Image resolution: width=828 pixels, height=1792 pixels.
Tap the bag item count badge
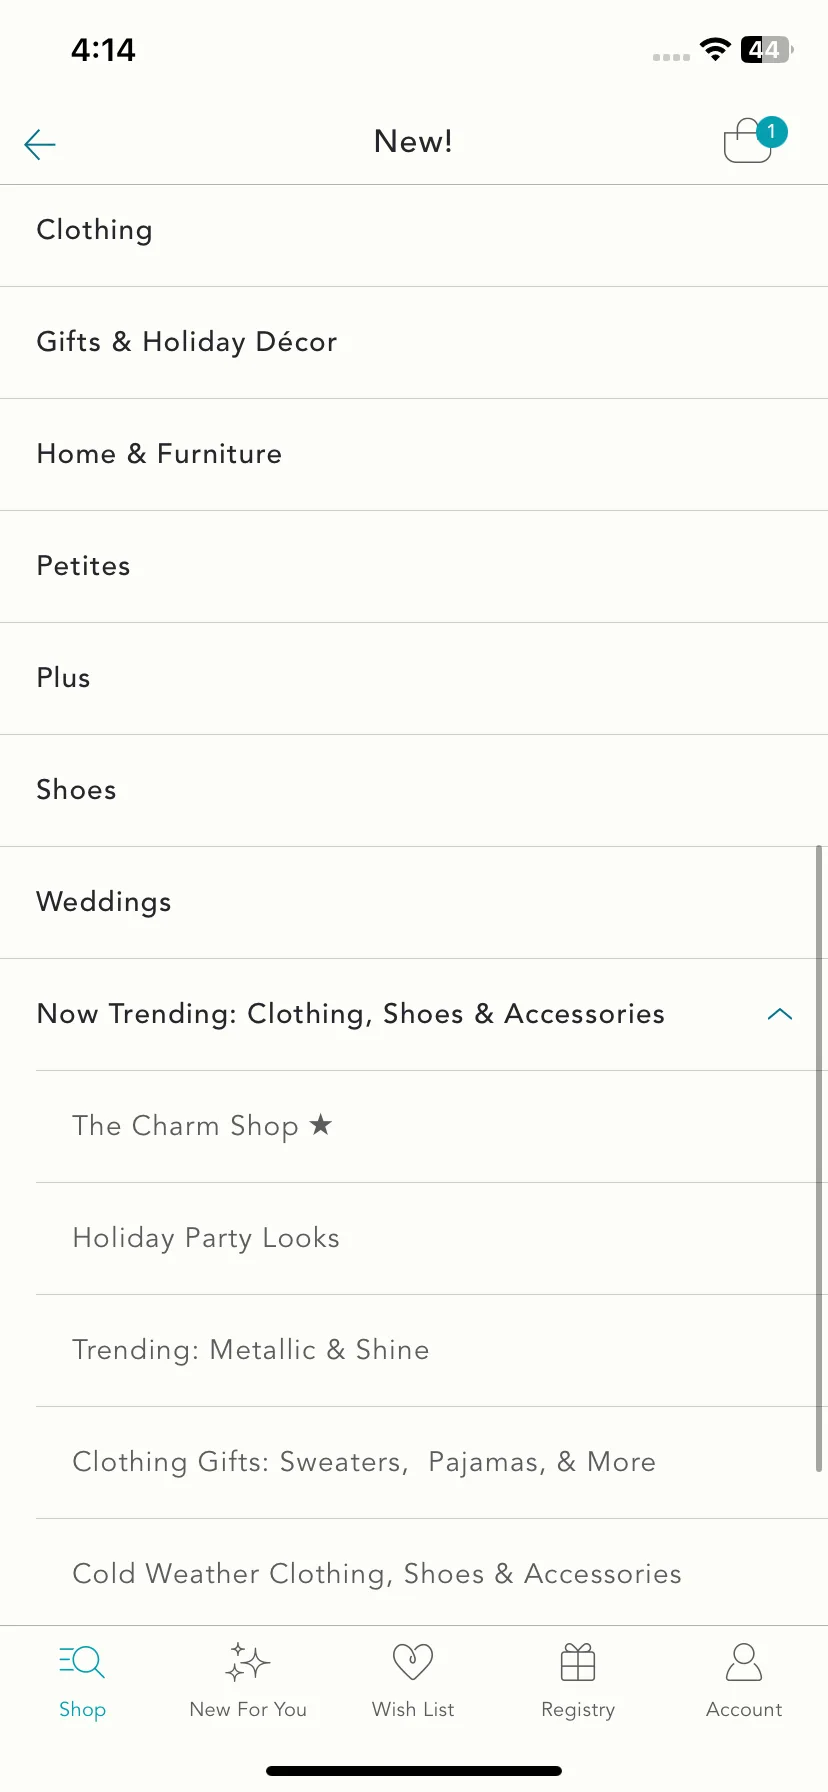771,132
